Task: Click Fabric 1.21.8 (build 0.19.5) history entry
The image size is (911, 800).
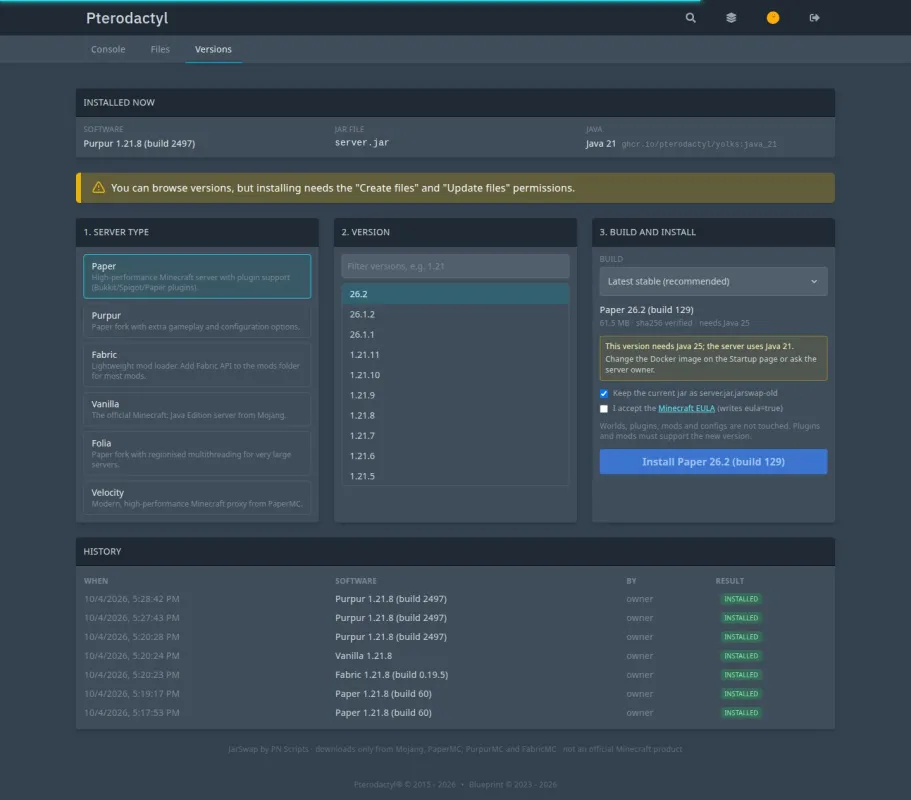Action: pos(391,675)
